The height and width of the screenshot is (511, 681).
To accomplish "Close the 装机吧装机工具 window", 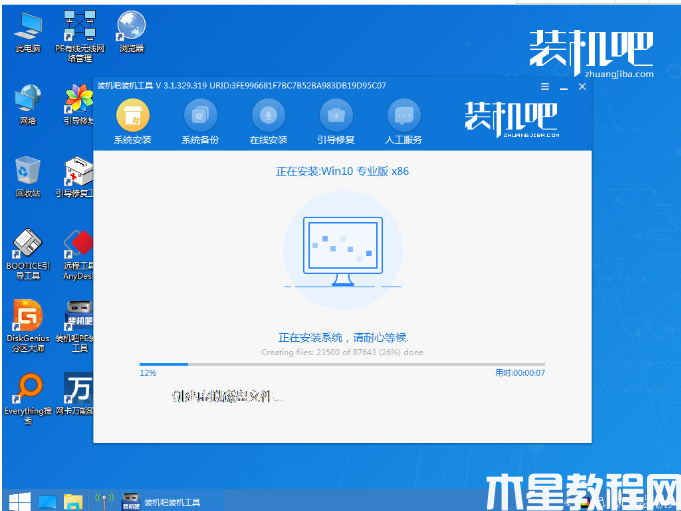I will click(582, 86).
